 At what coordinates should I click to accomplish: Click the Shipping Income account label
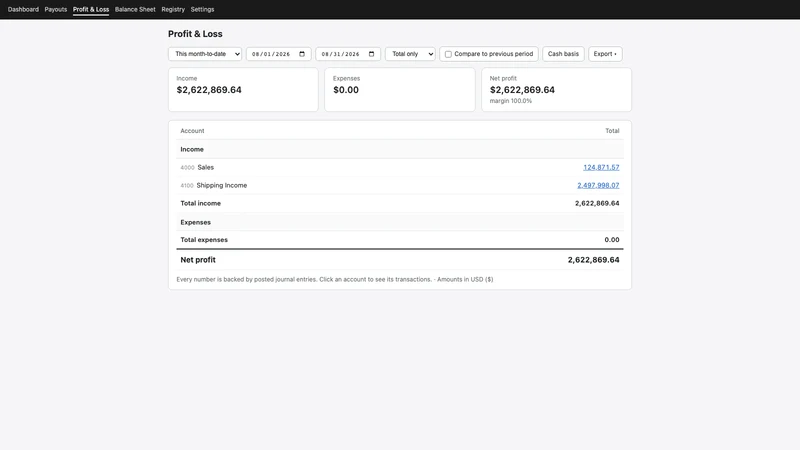(x=221, y=185)
